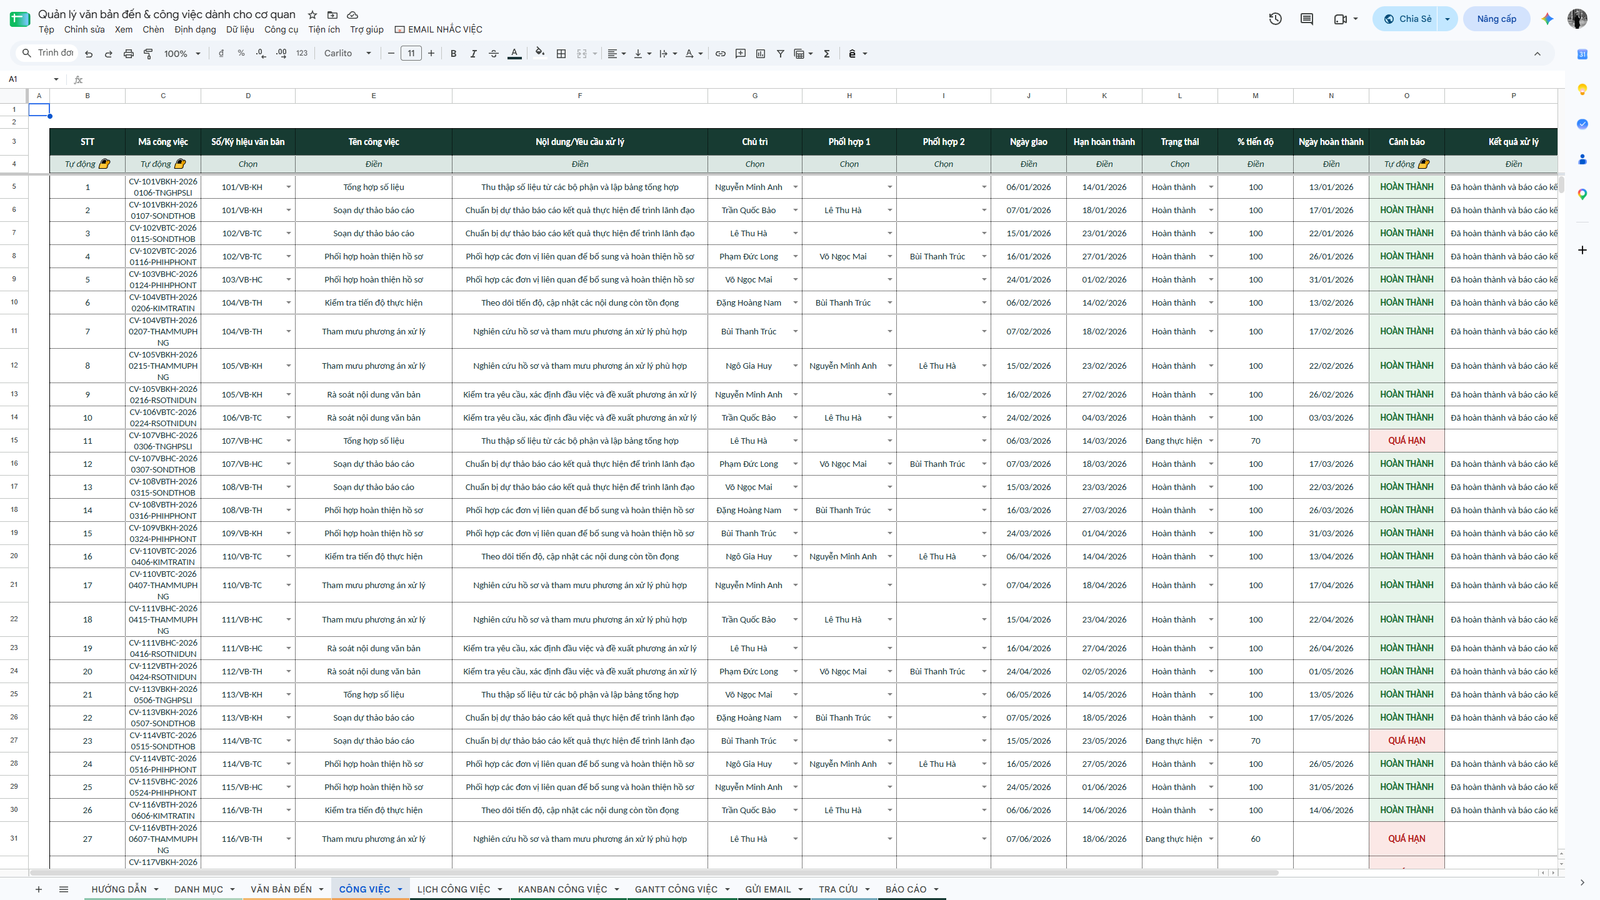The image size is (1600, 900).
Task: Click the plus to get add-ons
Action: tap(1582, 250)
